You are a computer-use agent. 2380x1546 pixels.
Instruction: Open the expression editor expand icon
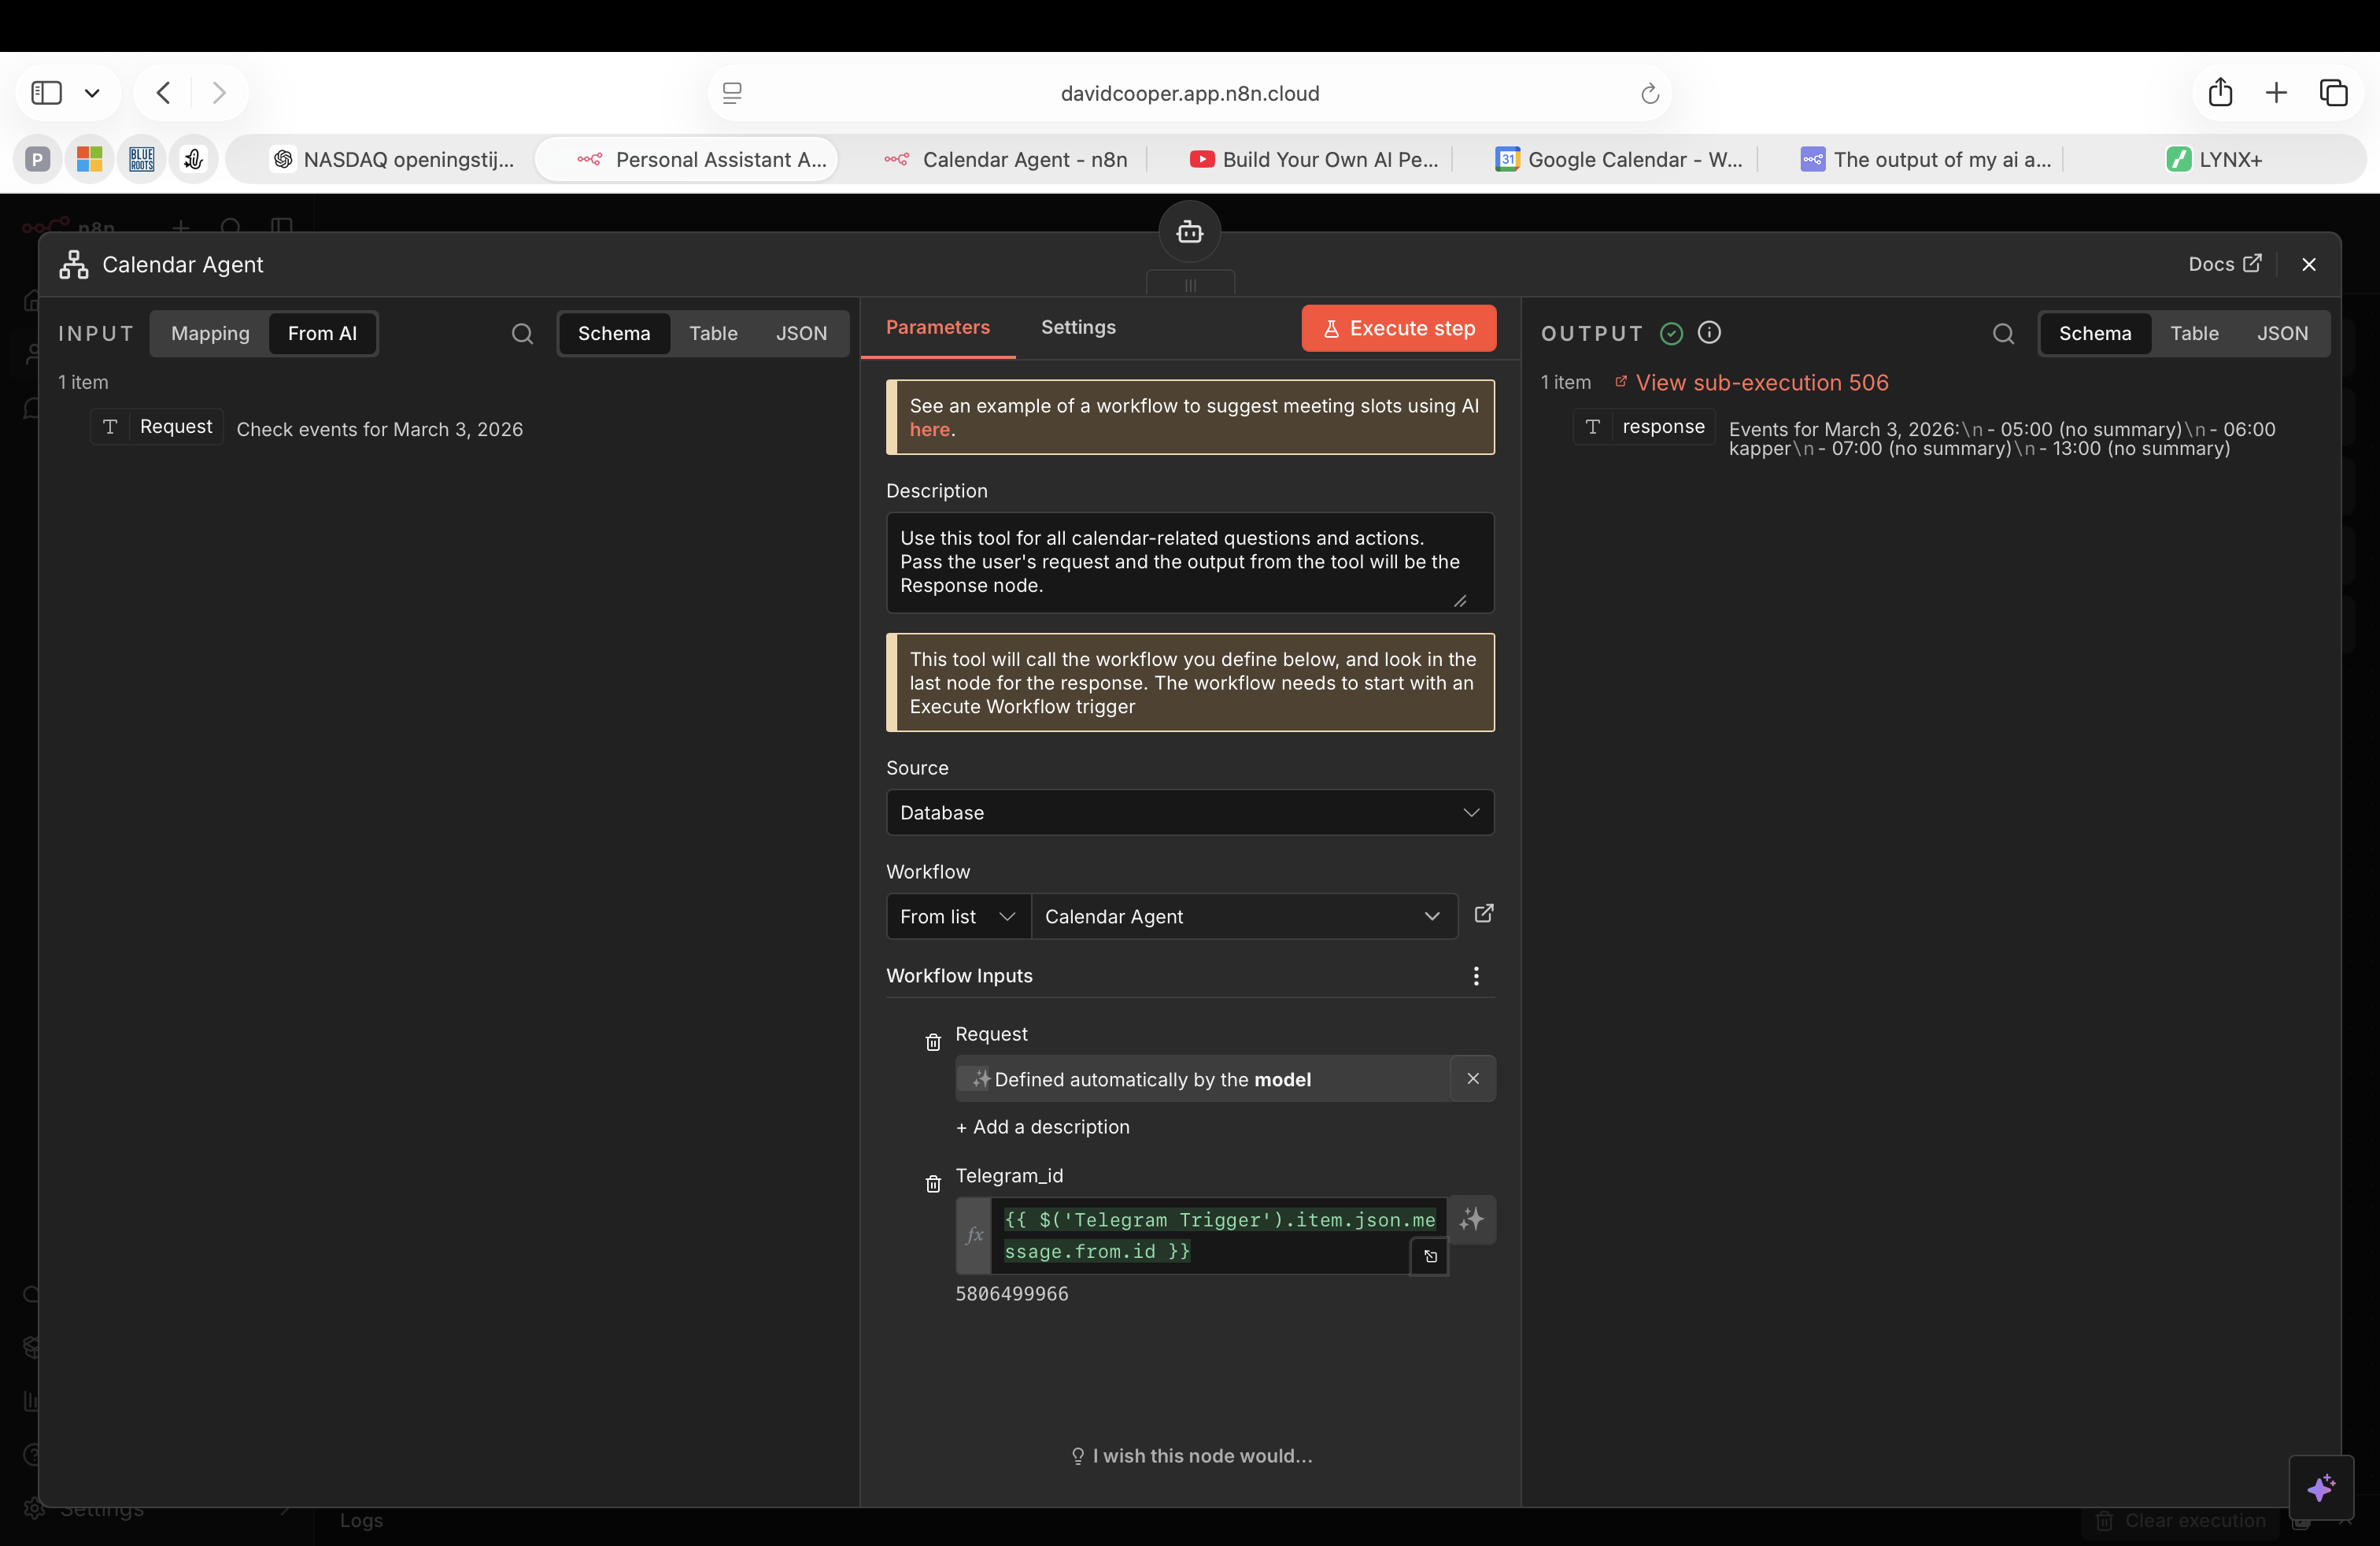click(x=1430, y=1256)
